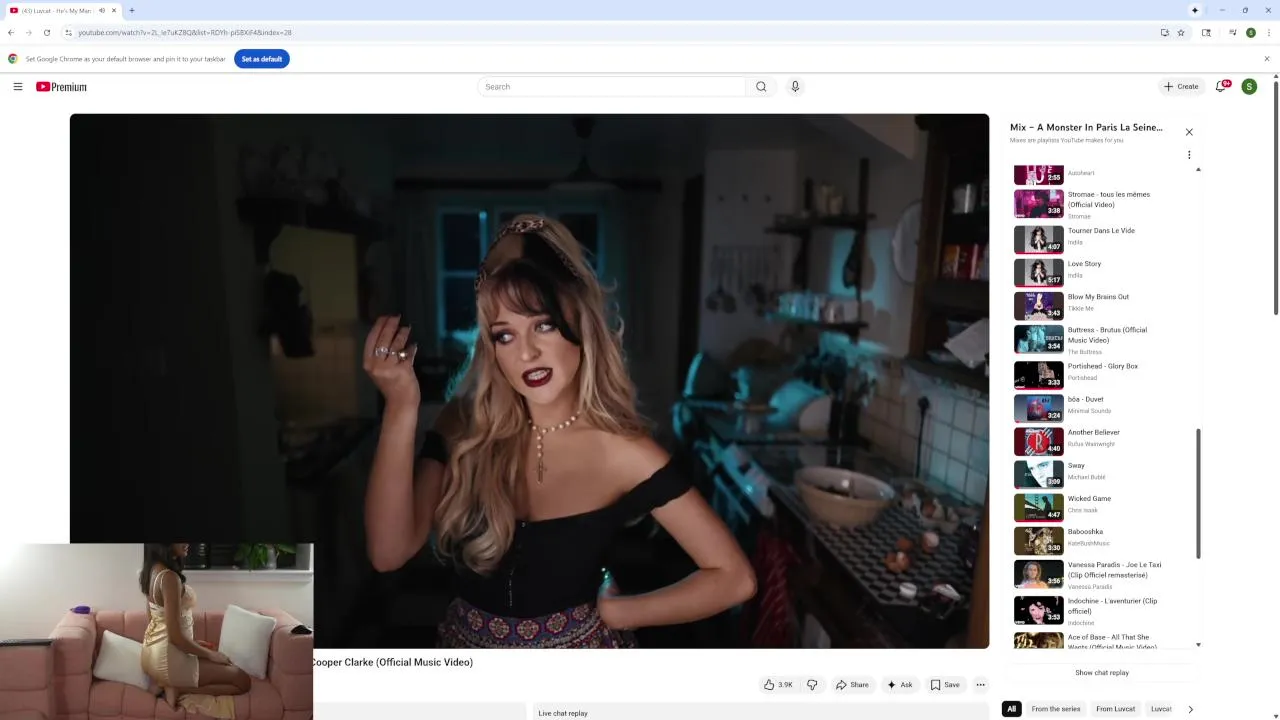Click the webcam overlay picture-in-picture
Screen dimensions: 1280x720
(x=156, y=632)
